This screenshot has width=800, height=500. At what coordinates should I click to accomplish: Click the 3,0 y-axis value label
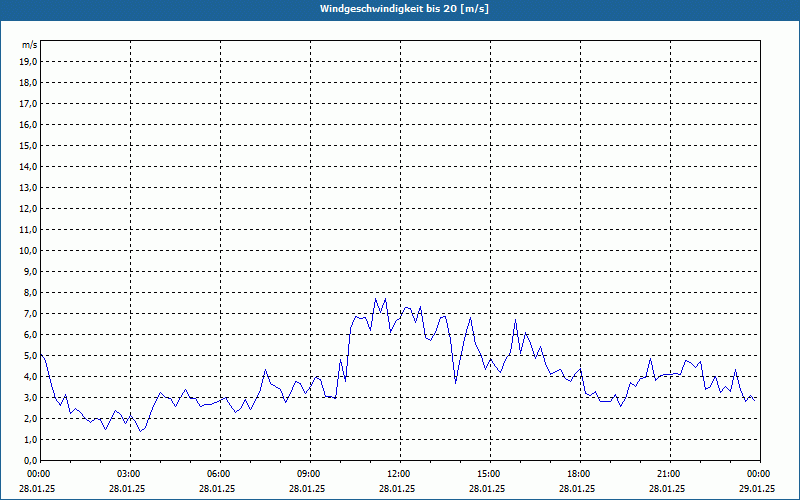tap(30, 397)
